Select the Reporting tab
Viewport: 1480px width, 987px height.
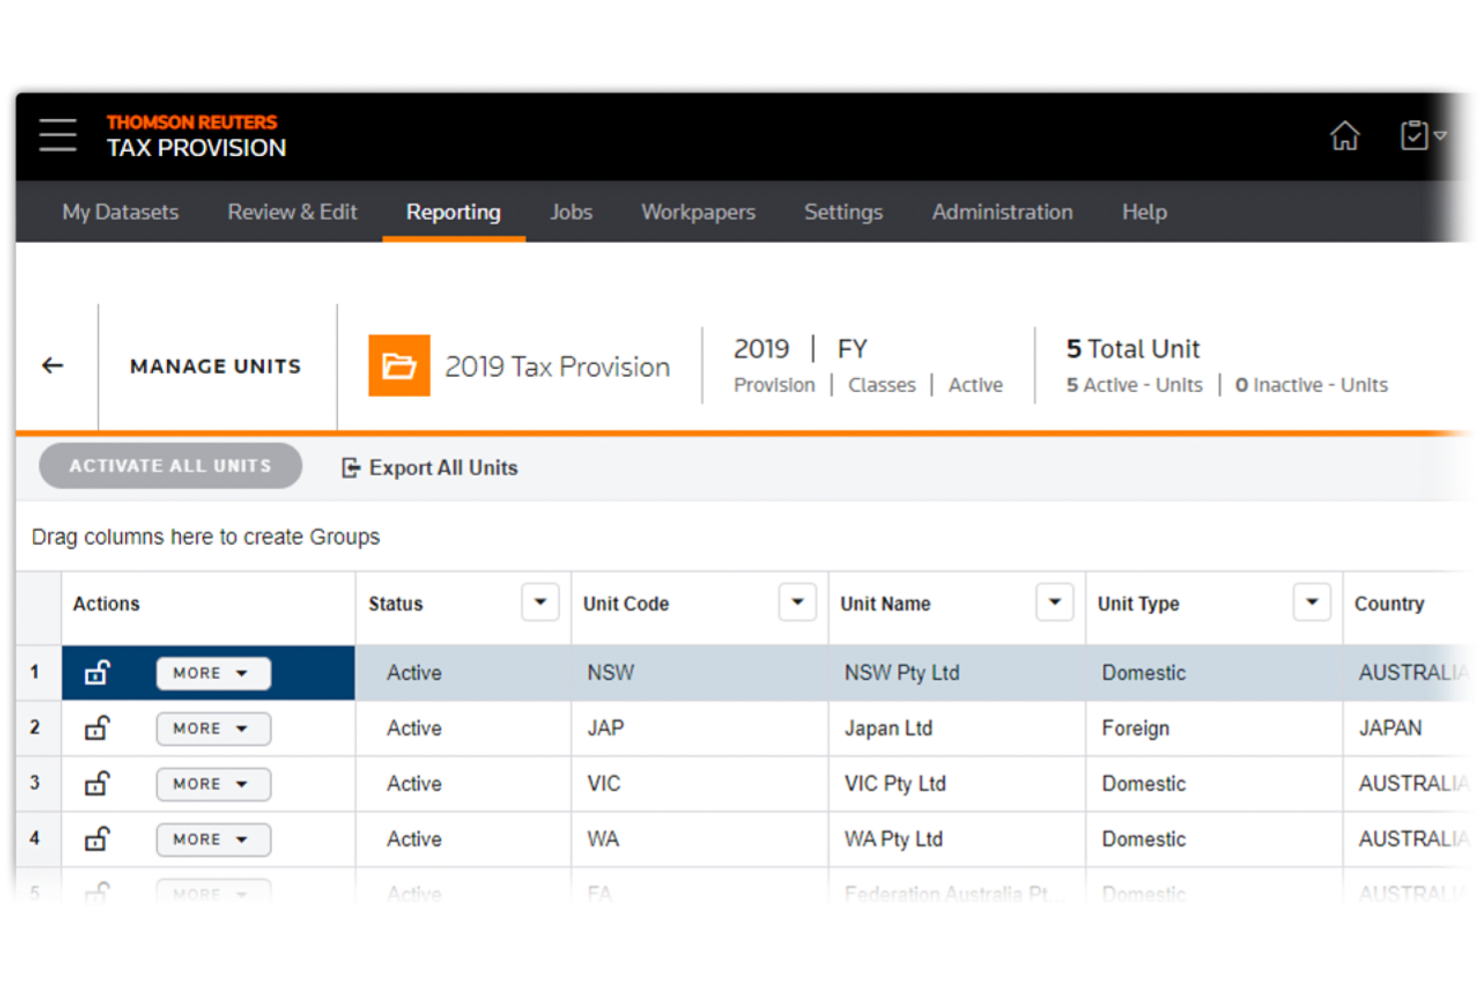(453, 212)
